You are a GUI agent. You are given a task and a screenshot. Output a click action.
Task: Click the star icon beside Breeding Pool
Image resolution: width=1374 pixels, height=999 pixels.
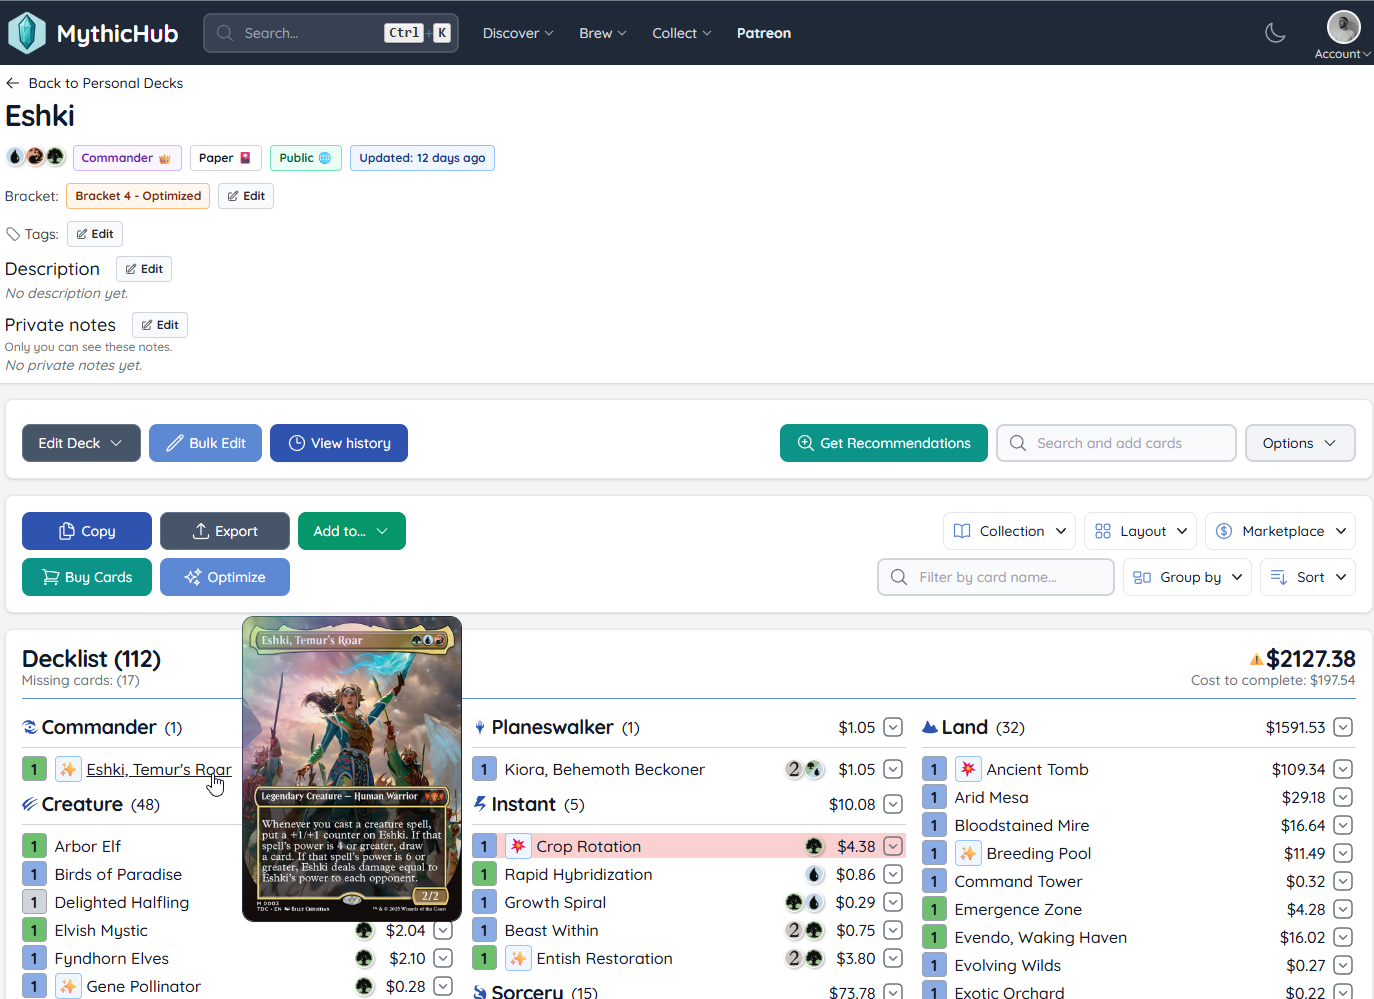tap(968, 853)
